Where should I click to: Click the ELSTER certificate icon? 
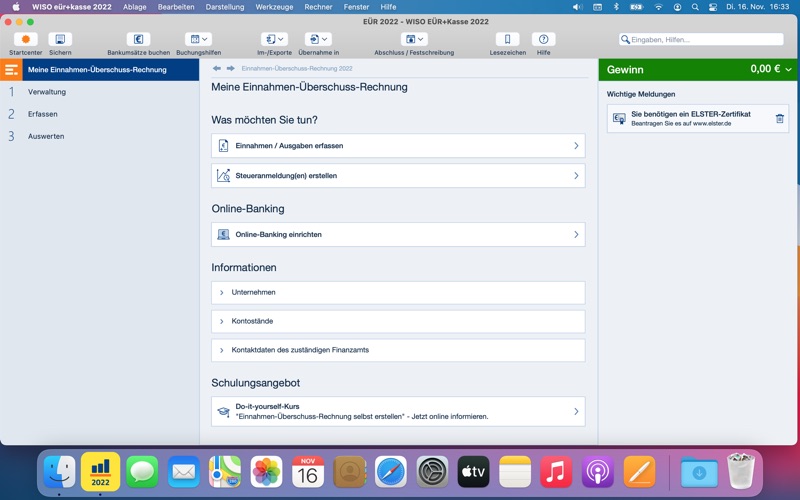click(619, 119)
